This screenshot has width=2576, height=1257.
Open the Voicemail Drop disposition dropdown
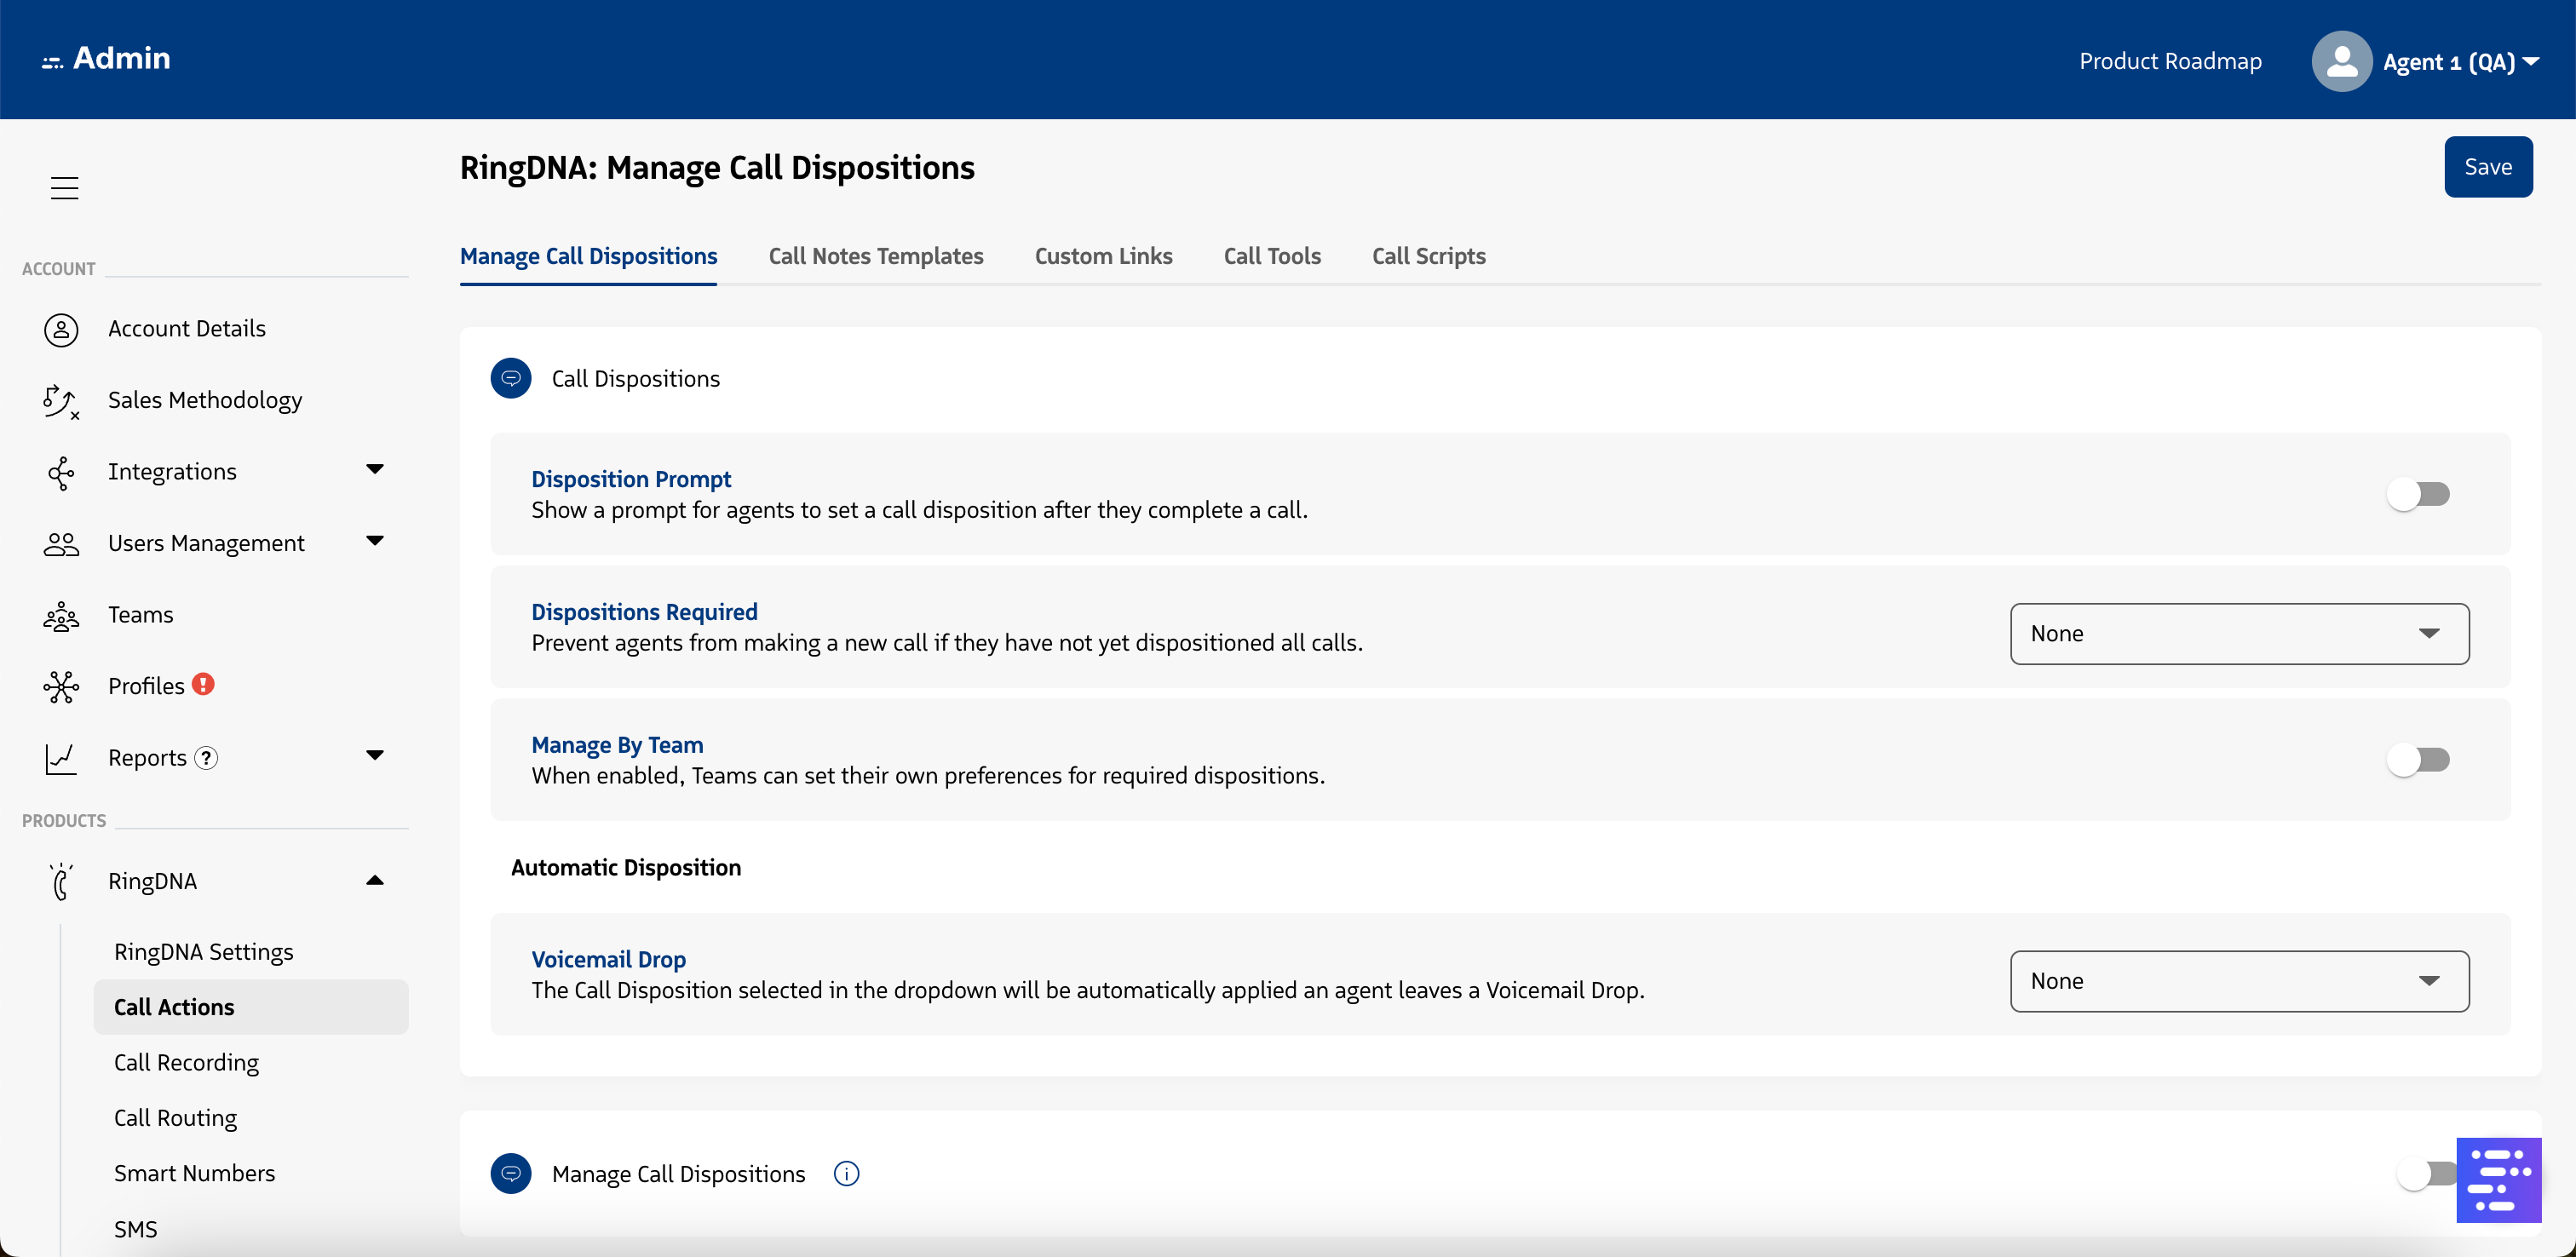coord(2239,982)
